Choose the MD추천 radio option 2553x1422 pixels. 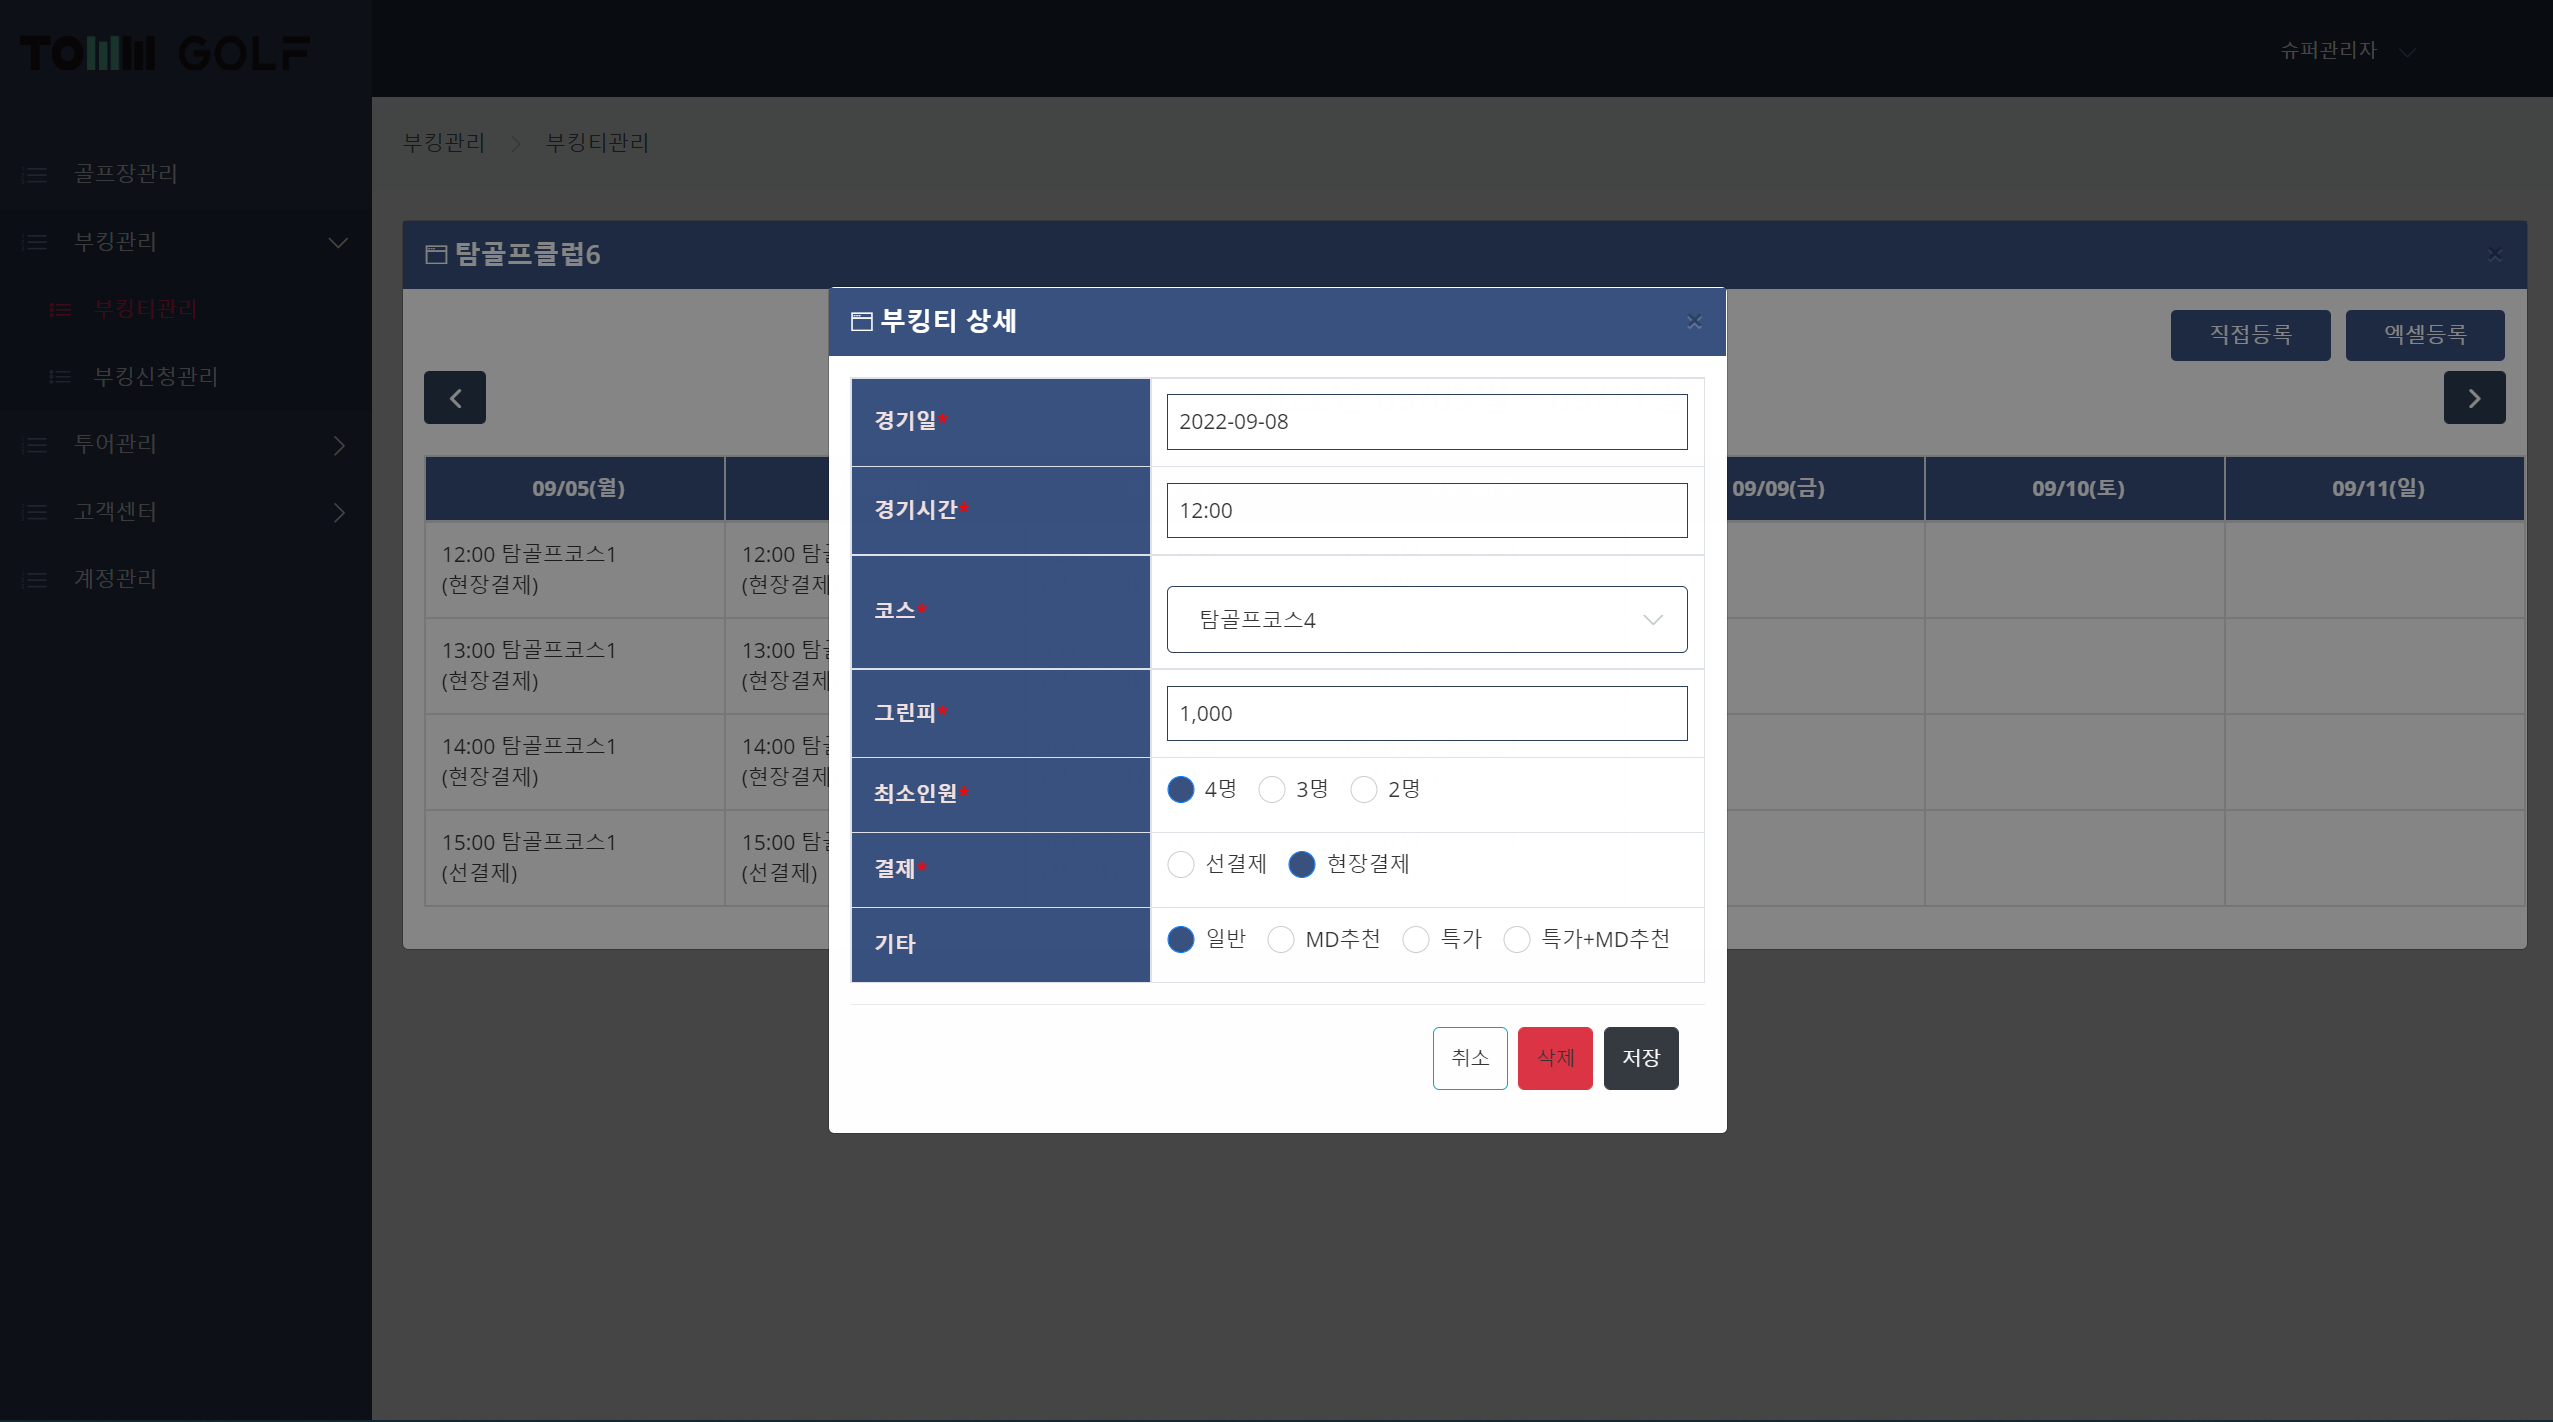[x=1280, y=939]
